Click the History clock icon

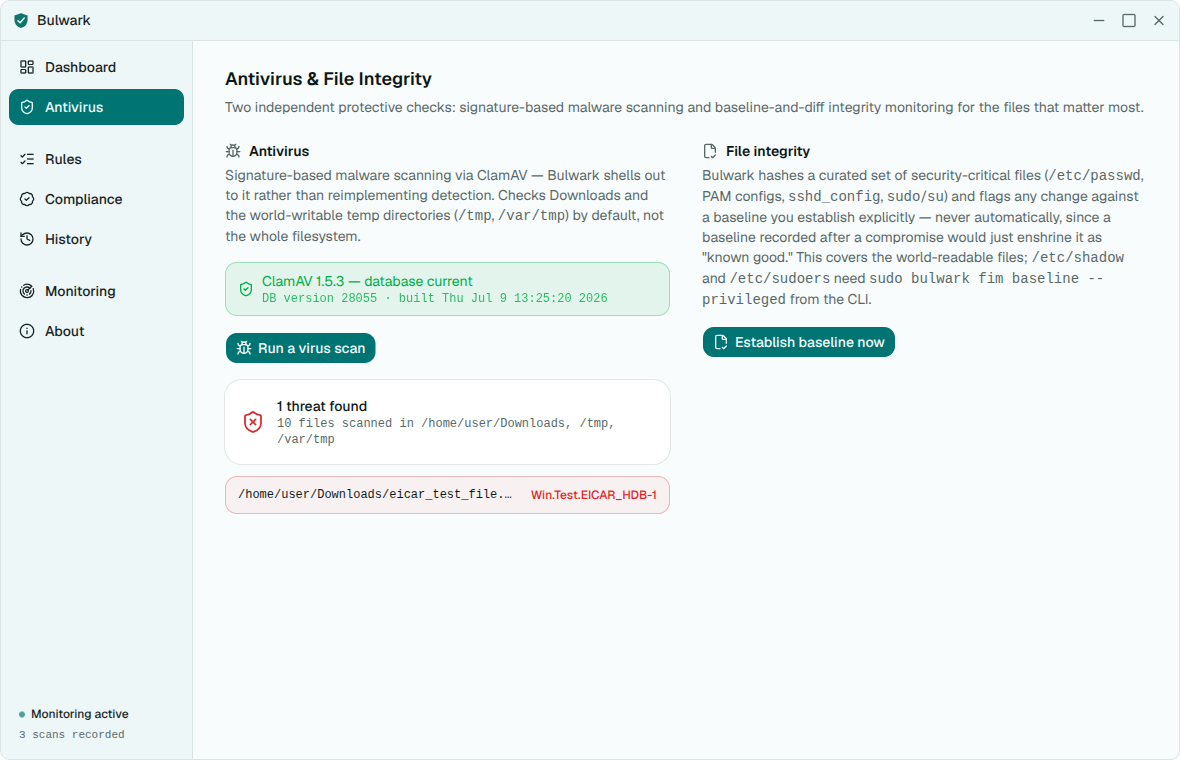[x=27, y=239]
